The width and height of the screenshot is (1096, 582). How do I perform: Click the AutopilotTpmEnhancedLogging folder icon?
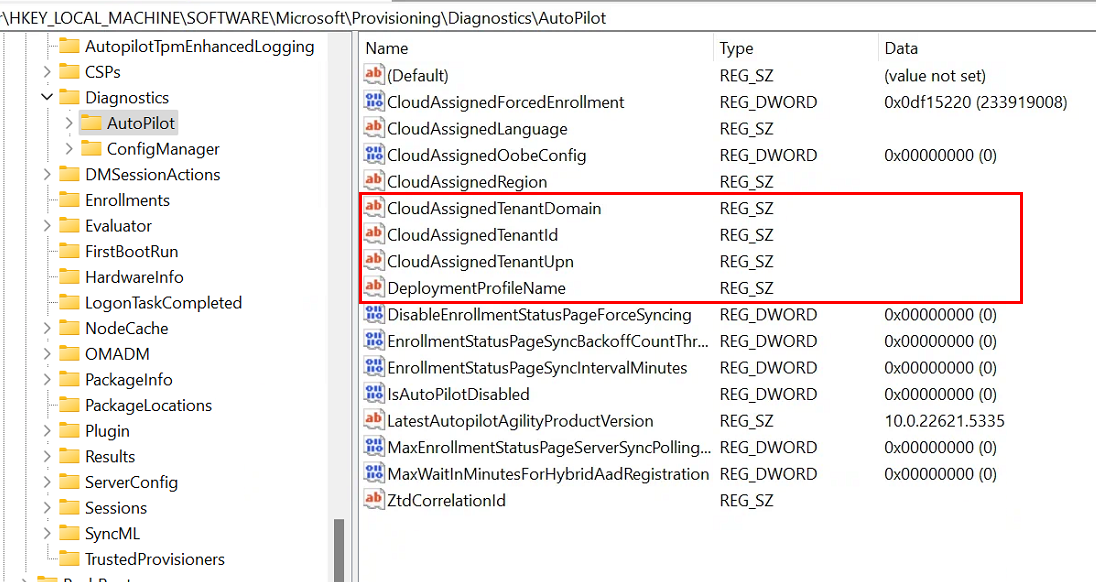tap(67, 46)
